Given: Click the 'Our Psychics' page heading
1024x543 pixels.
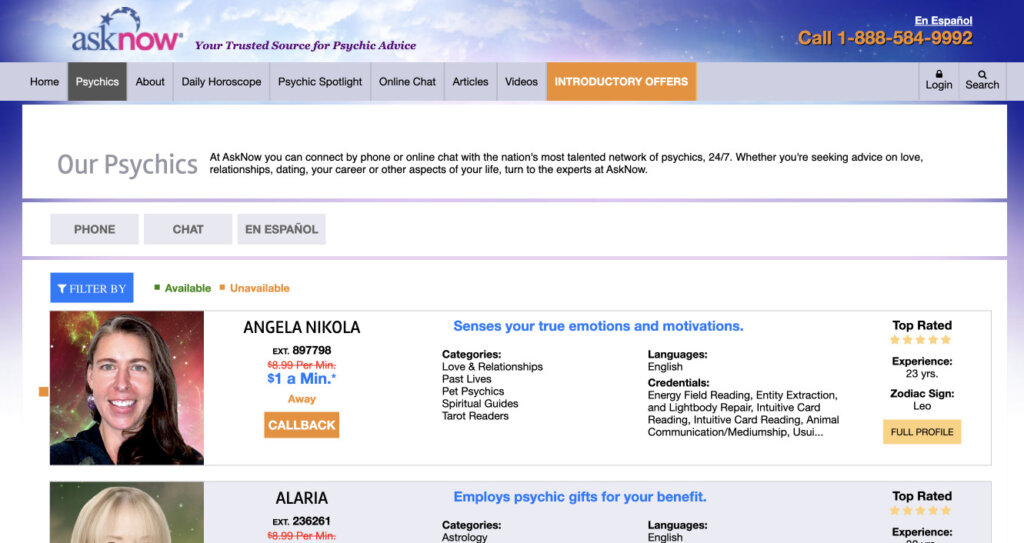Looking at the screenshot, I should coord(127,165).
